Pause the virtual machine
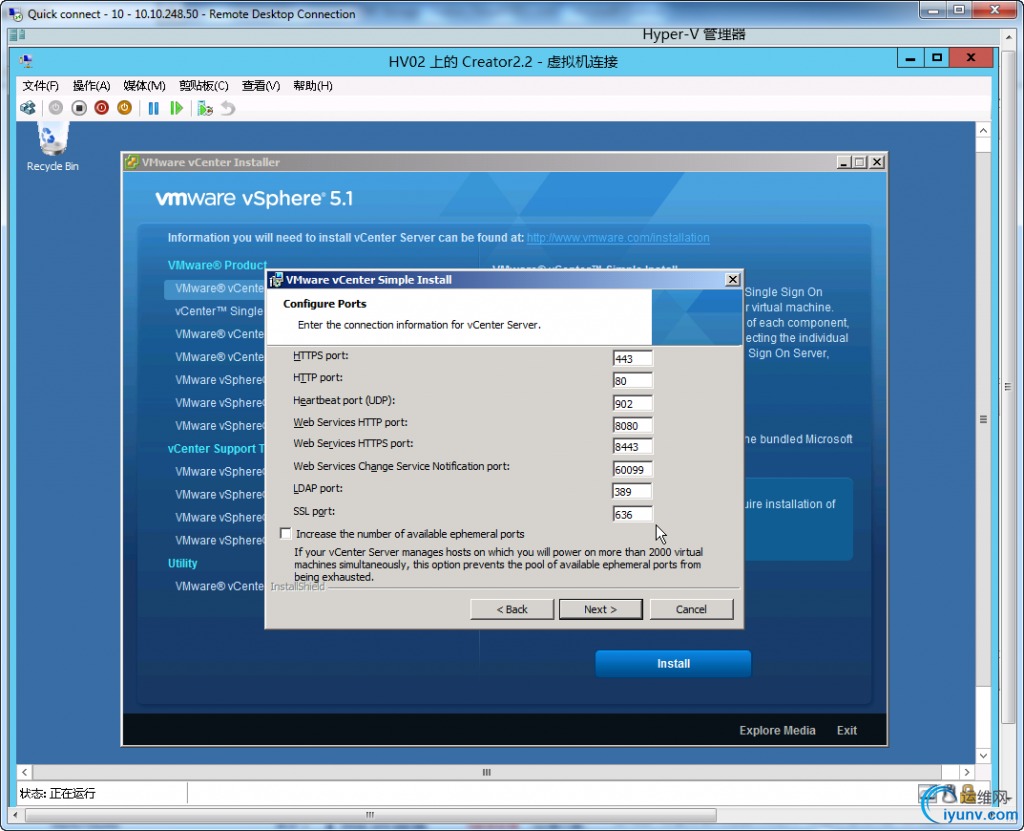The width and height of the screenshot is (1024, 831). (x=153, y=108)
